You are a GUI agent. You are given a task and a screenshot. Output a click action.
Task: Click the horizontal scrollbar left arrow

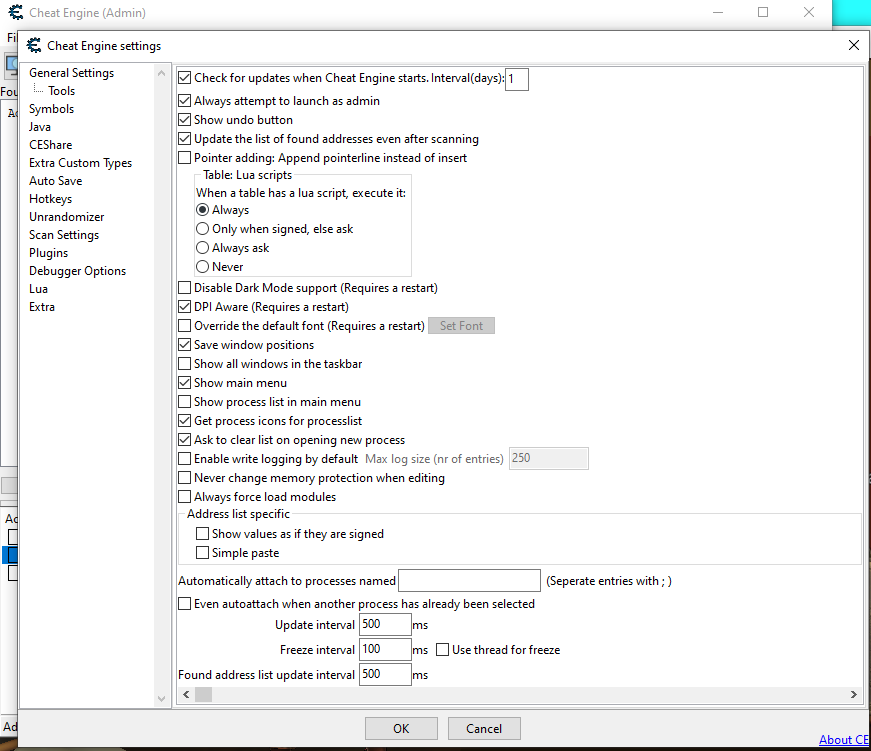(x=186, y=694)
